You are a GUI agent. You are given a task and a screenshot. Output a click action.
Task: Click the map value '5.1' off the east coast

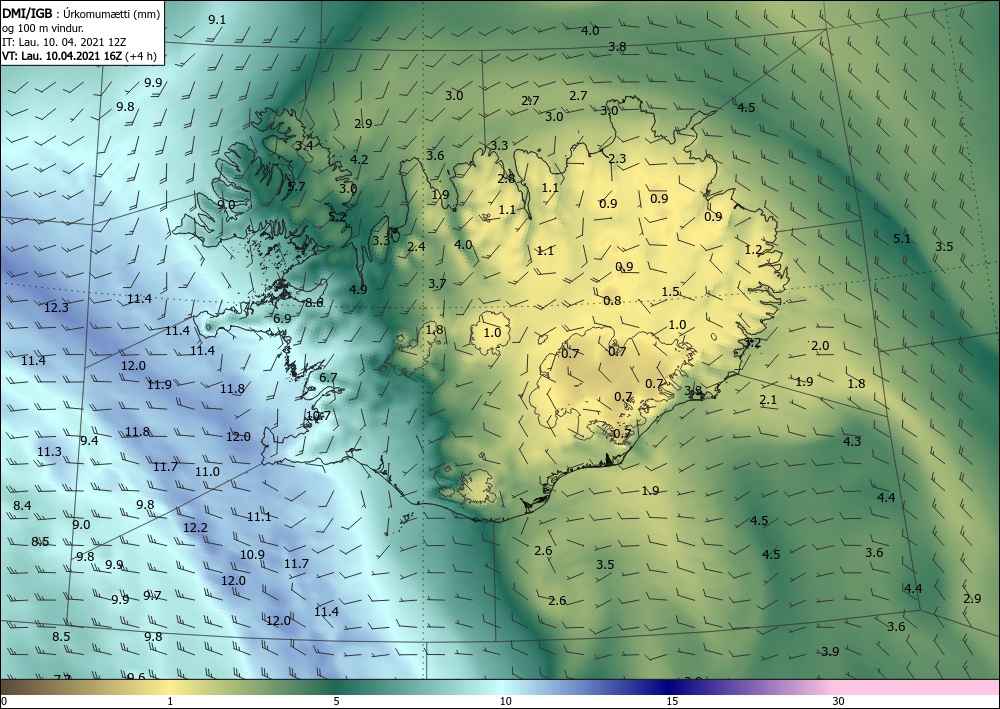coord(902,239)
